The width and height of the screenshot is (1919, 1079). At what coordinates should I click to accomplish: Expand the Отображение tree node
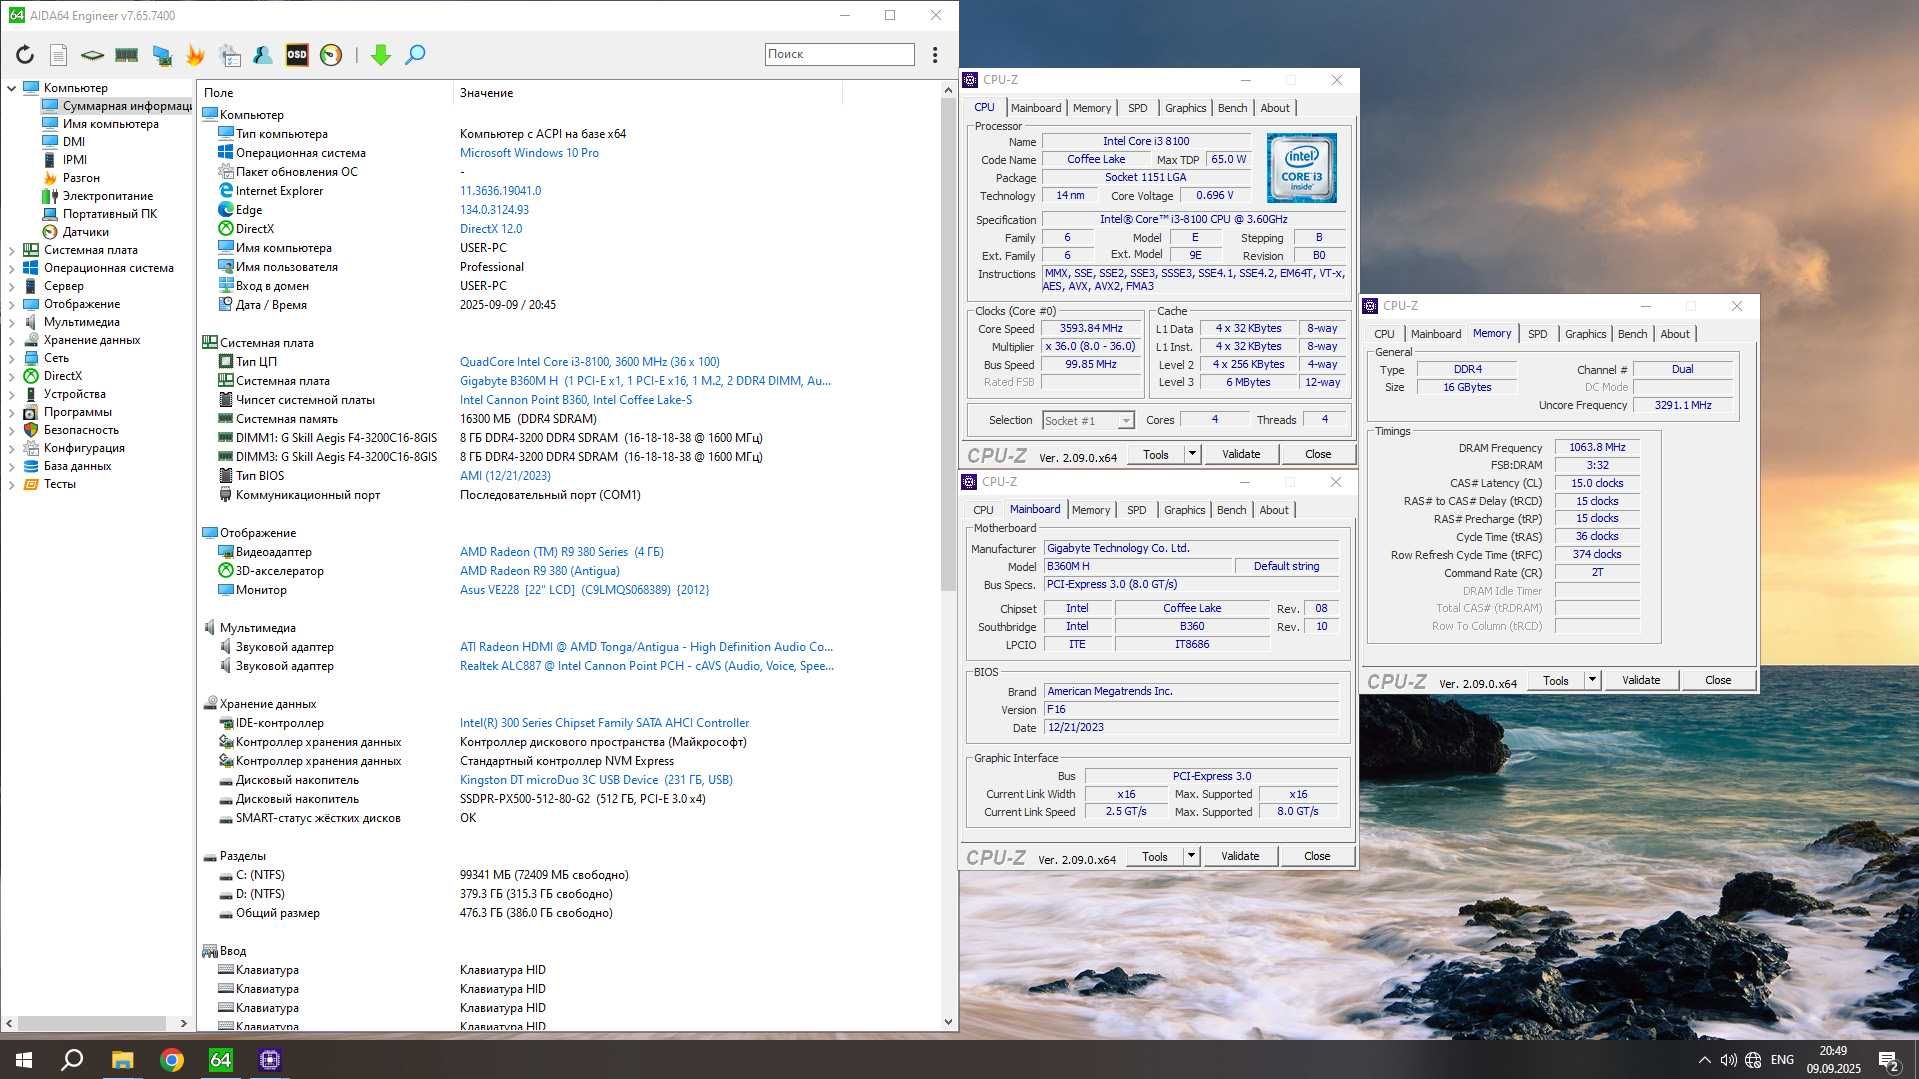click(x=11, y=304)
